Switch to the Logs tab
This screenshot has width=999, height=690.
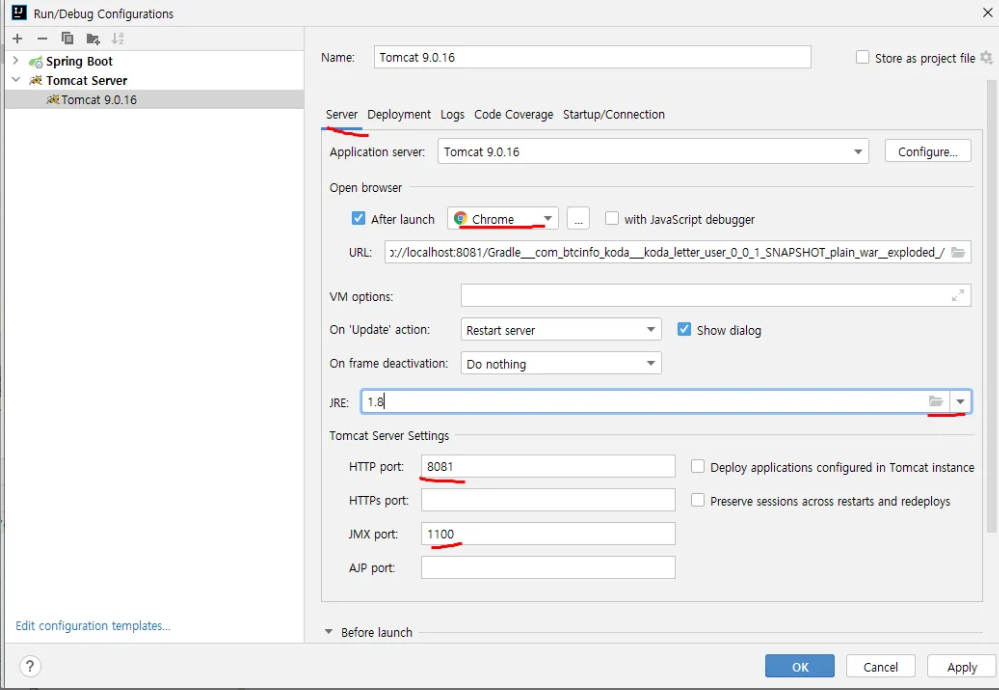coord(452,115)
